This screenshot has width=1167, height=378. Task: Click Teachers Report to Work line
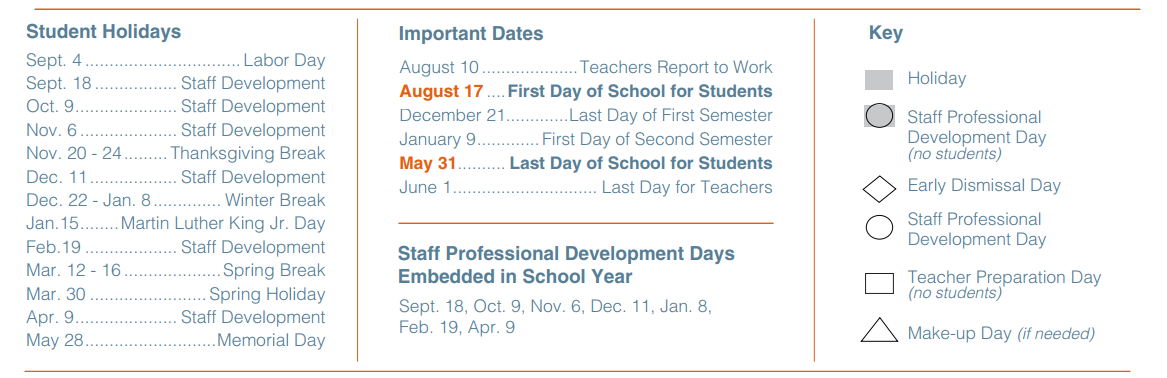click(586, 67)
